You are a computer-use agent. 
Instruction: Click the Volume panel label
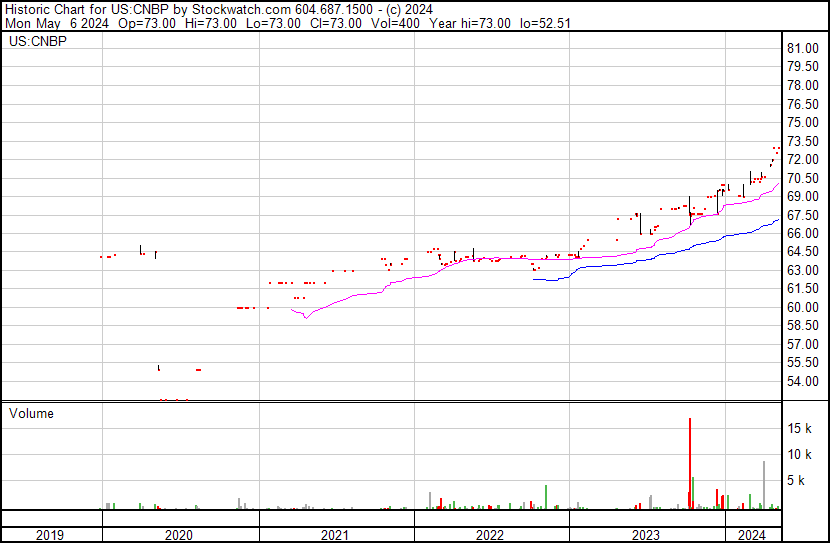point(31,413)
